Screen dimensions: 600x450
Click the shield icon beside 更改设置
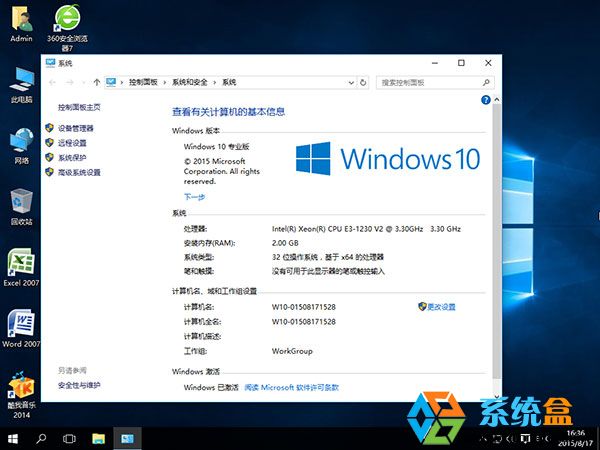[422, 307]
